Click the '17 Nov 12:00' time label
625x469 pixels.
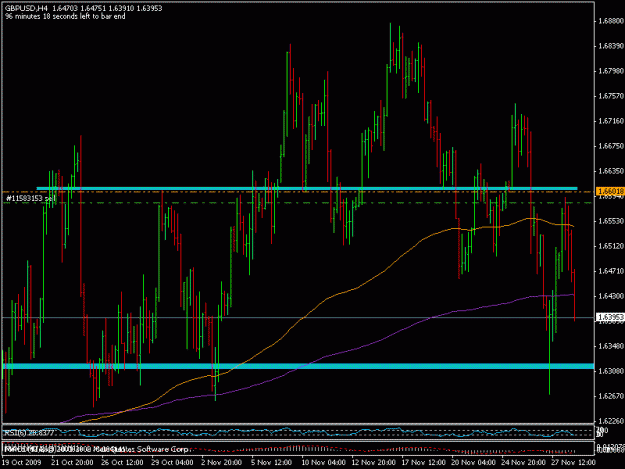(x=423, y=463)
